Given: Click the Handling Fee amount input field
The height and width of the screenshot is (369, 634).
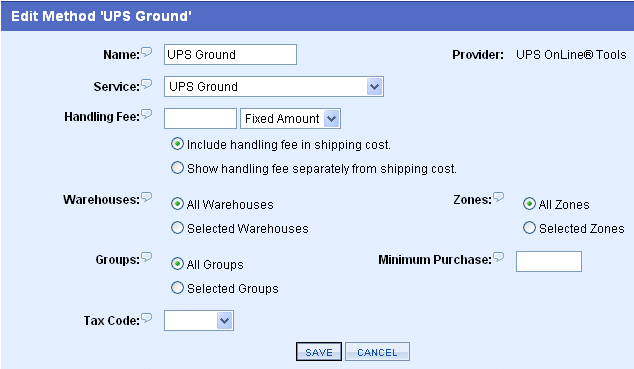Looking at the screenshot, I should tap(200, 118).
